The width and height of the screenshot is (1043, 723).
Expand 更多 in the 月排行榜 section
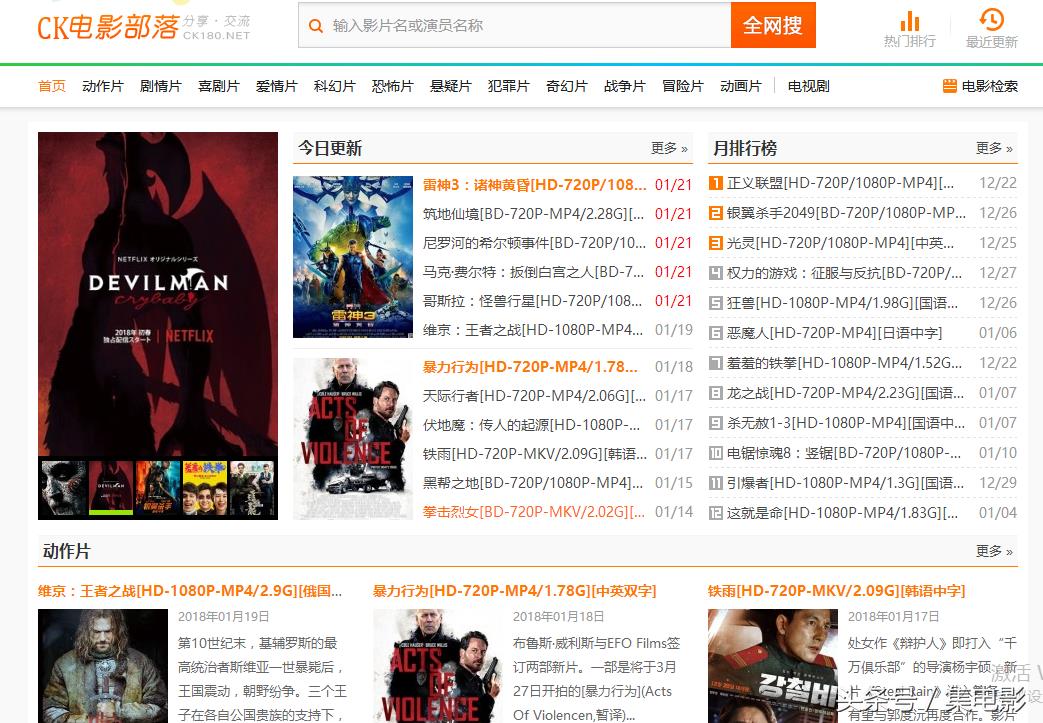point(994,148)
